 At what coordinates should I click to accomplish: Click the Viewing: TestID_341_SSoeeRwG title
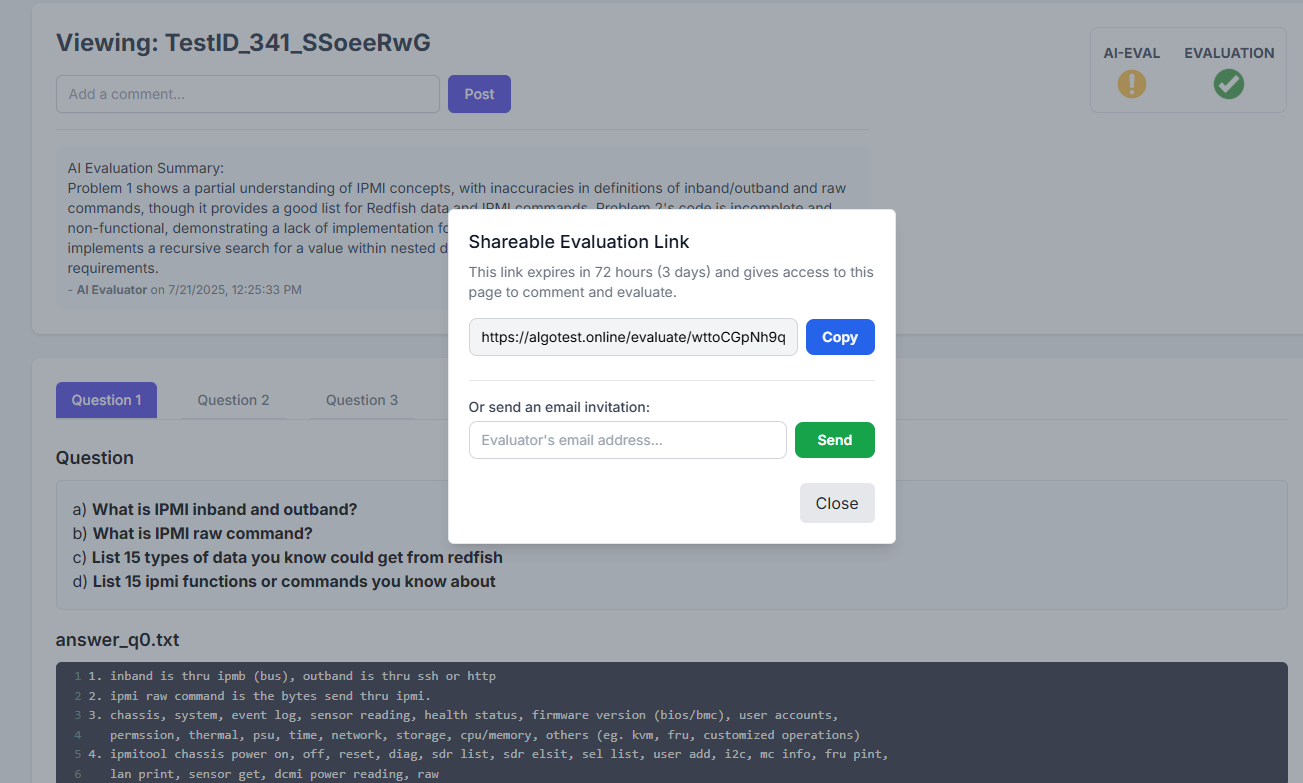(242, 42)
